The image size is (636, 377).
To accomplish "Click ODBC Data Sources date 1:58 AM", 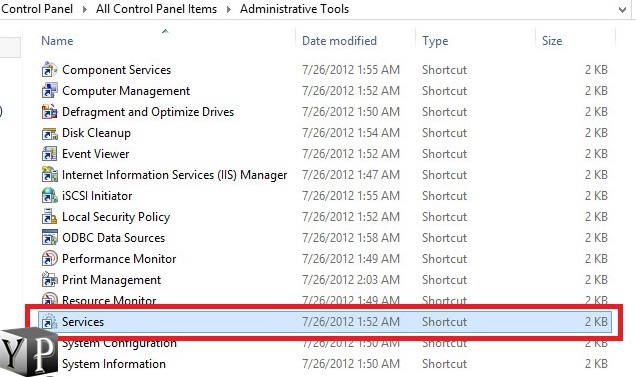I will (x=351, y=238).
